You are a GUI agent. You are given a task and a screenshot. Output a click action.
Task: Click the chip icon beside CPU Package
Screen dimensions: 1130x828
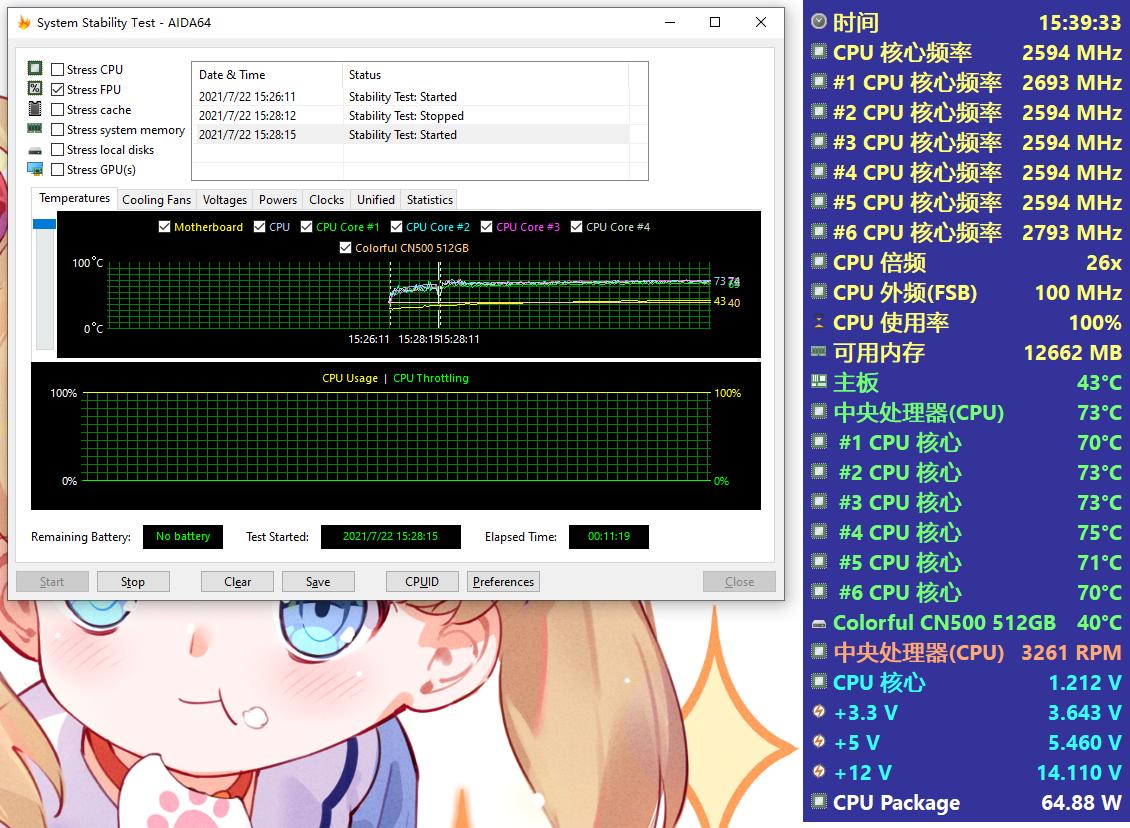(x=819, y=801)
